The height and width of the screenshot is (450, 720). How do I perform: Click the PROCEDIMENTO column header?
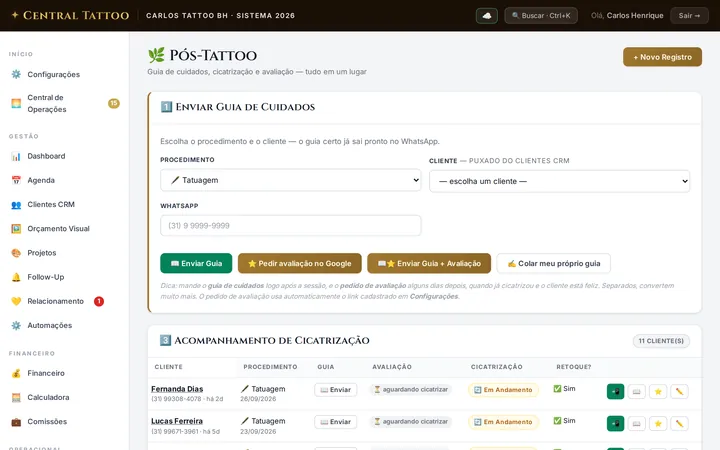coord(270,367)
